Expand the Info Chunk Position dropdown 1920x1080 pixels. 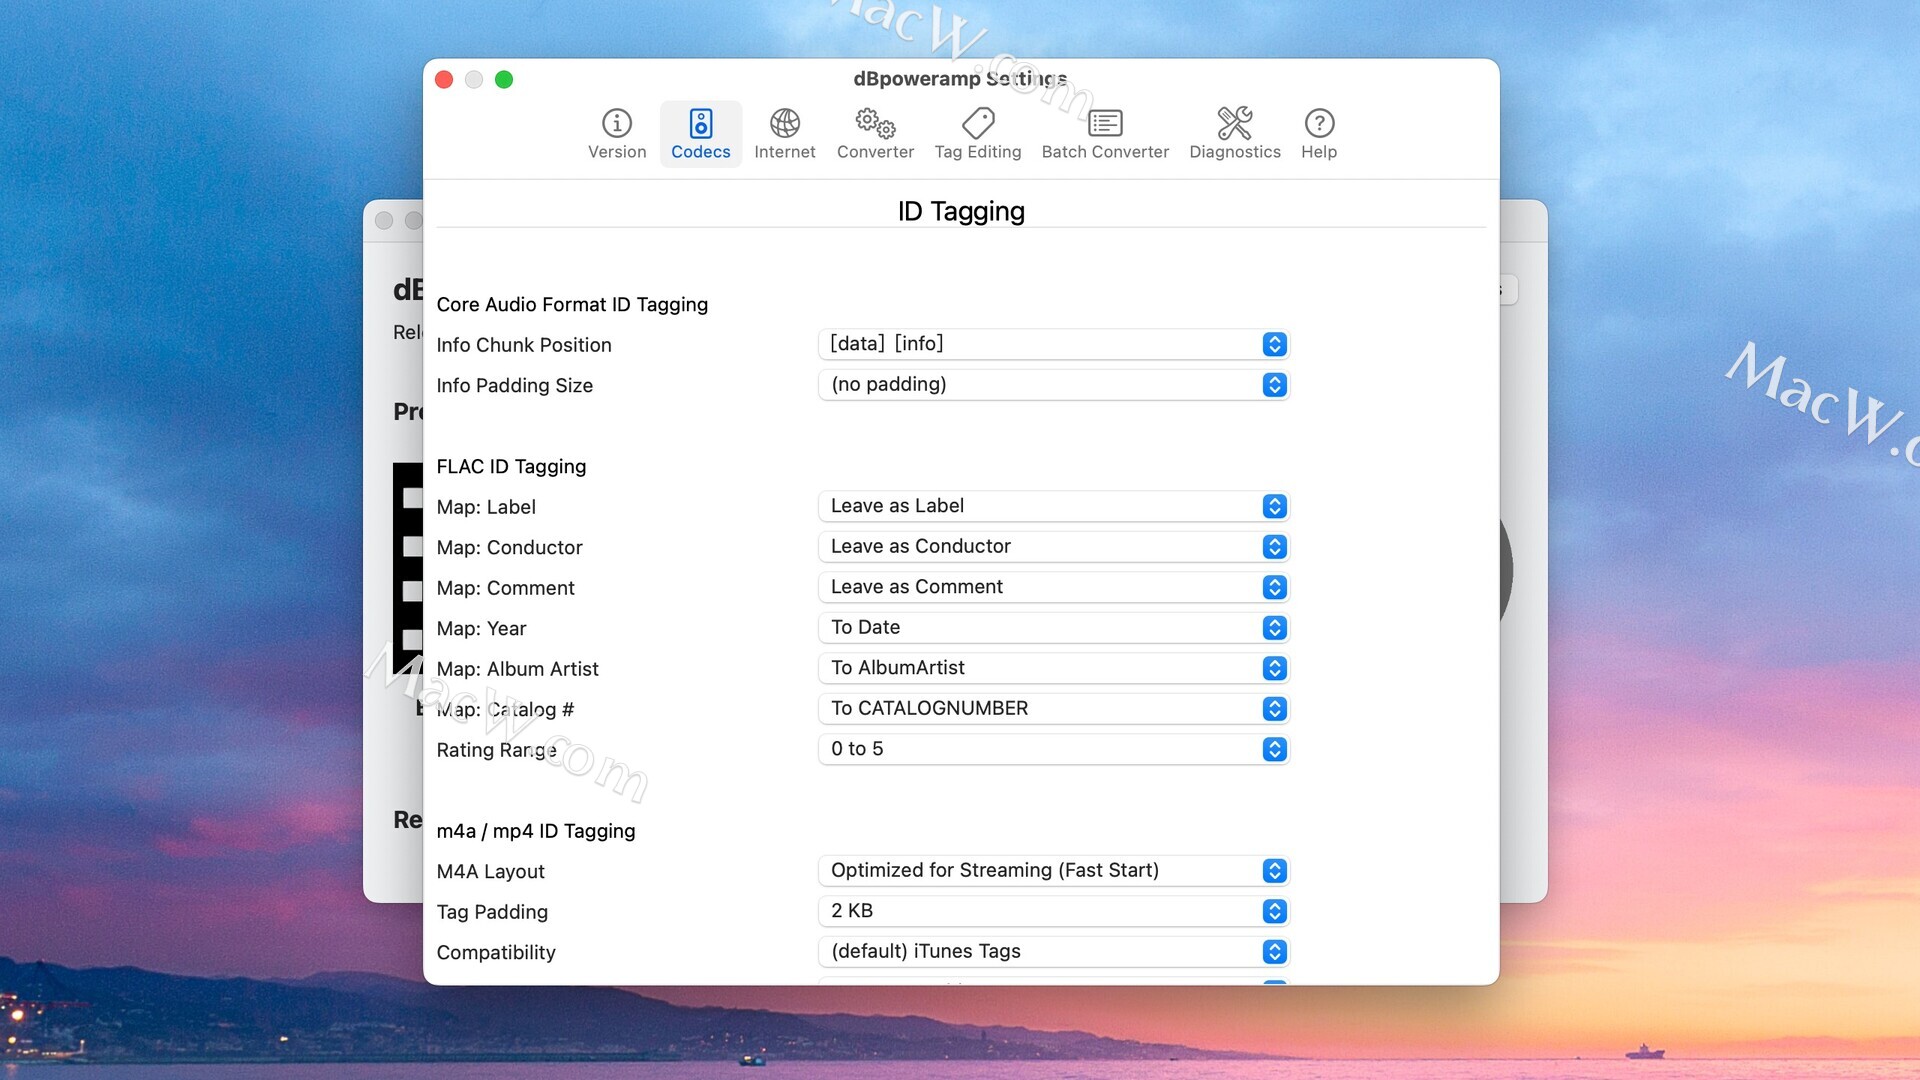pos(1053,344)
